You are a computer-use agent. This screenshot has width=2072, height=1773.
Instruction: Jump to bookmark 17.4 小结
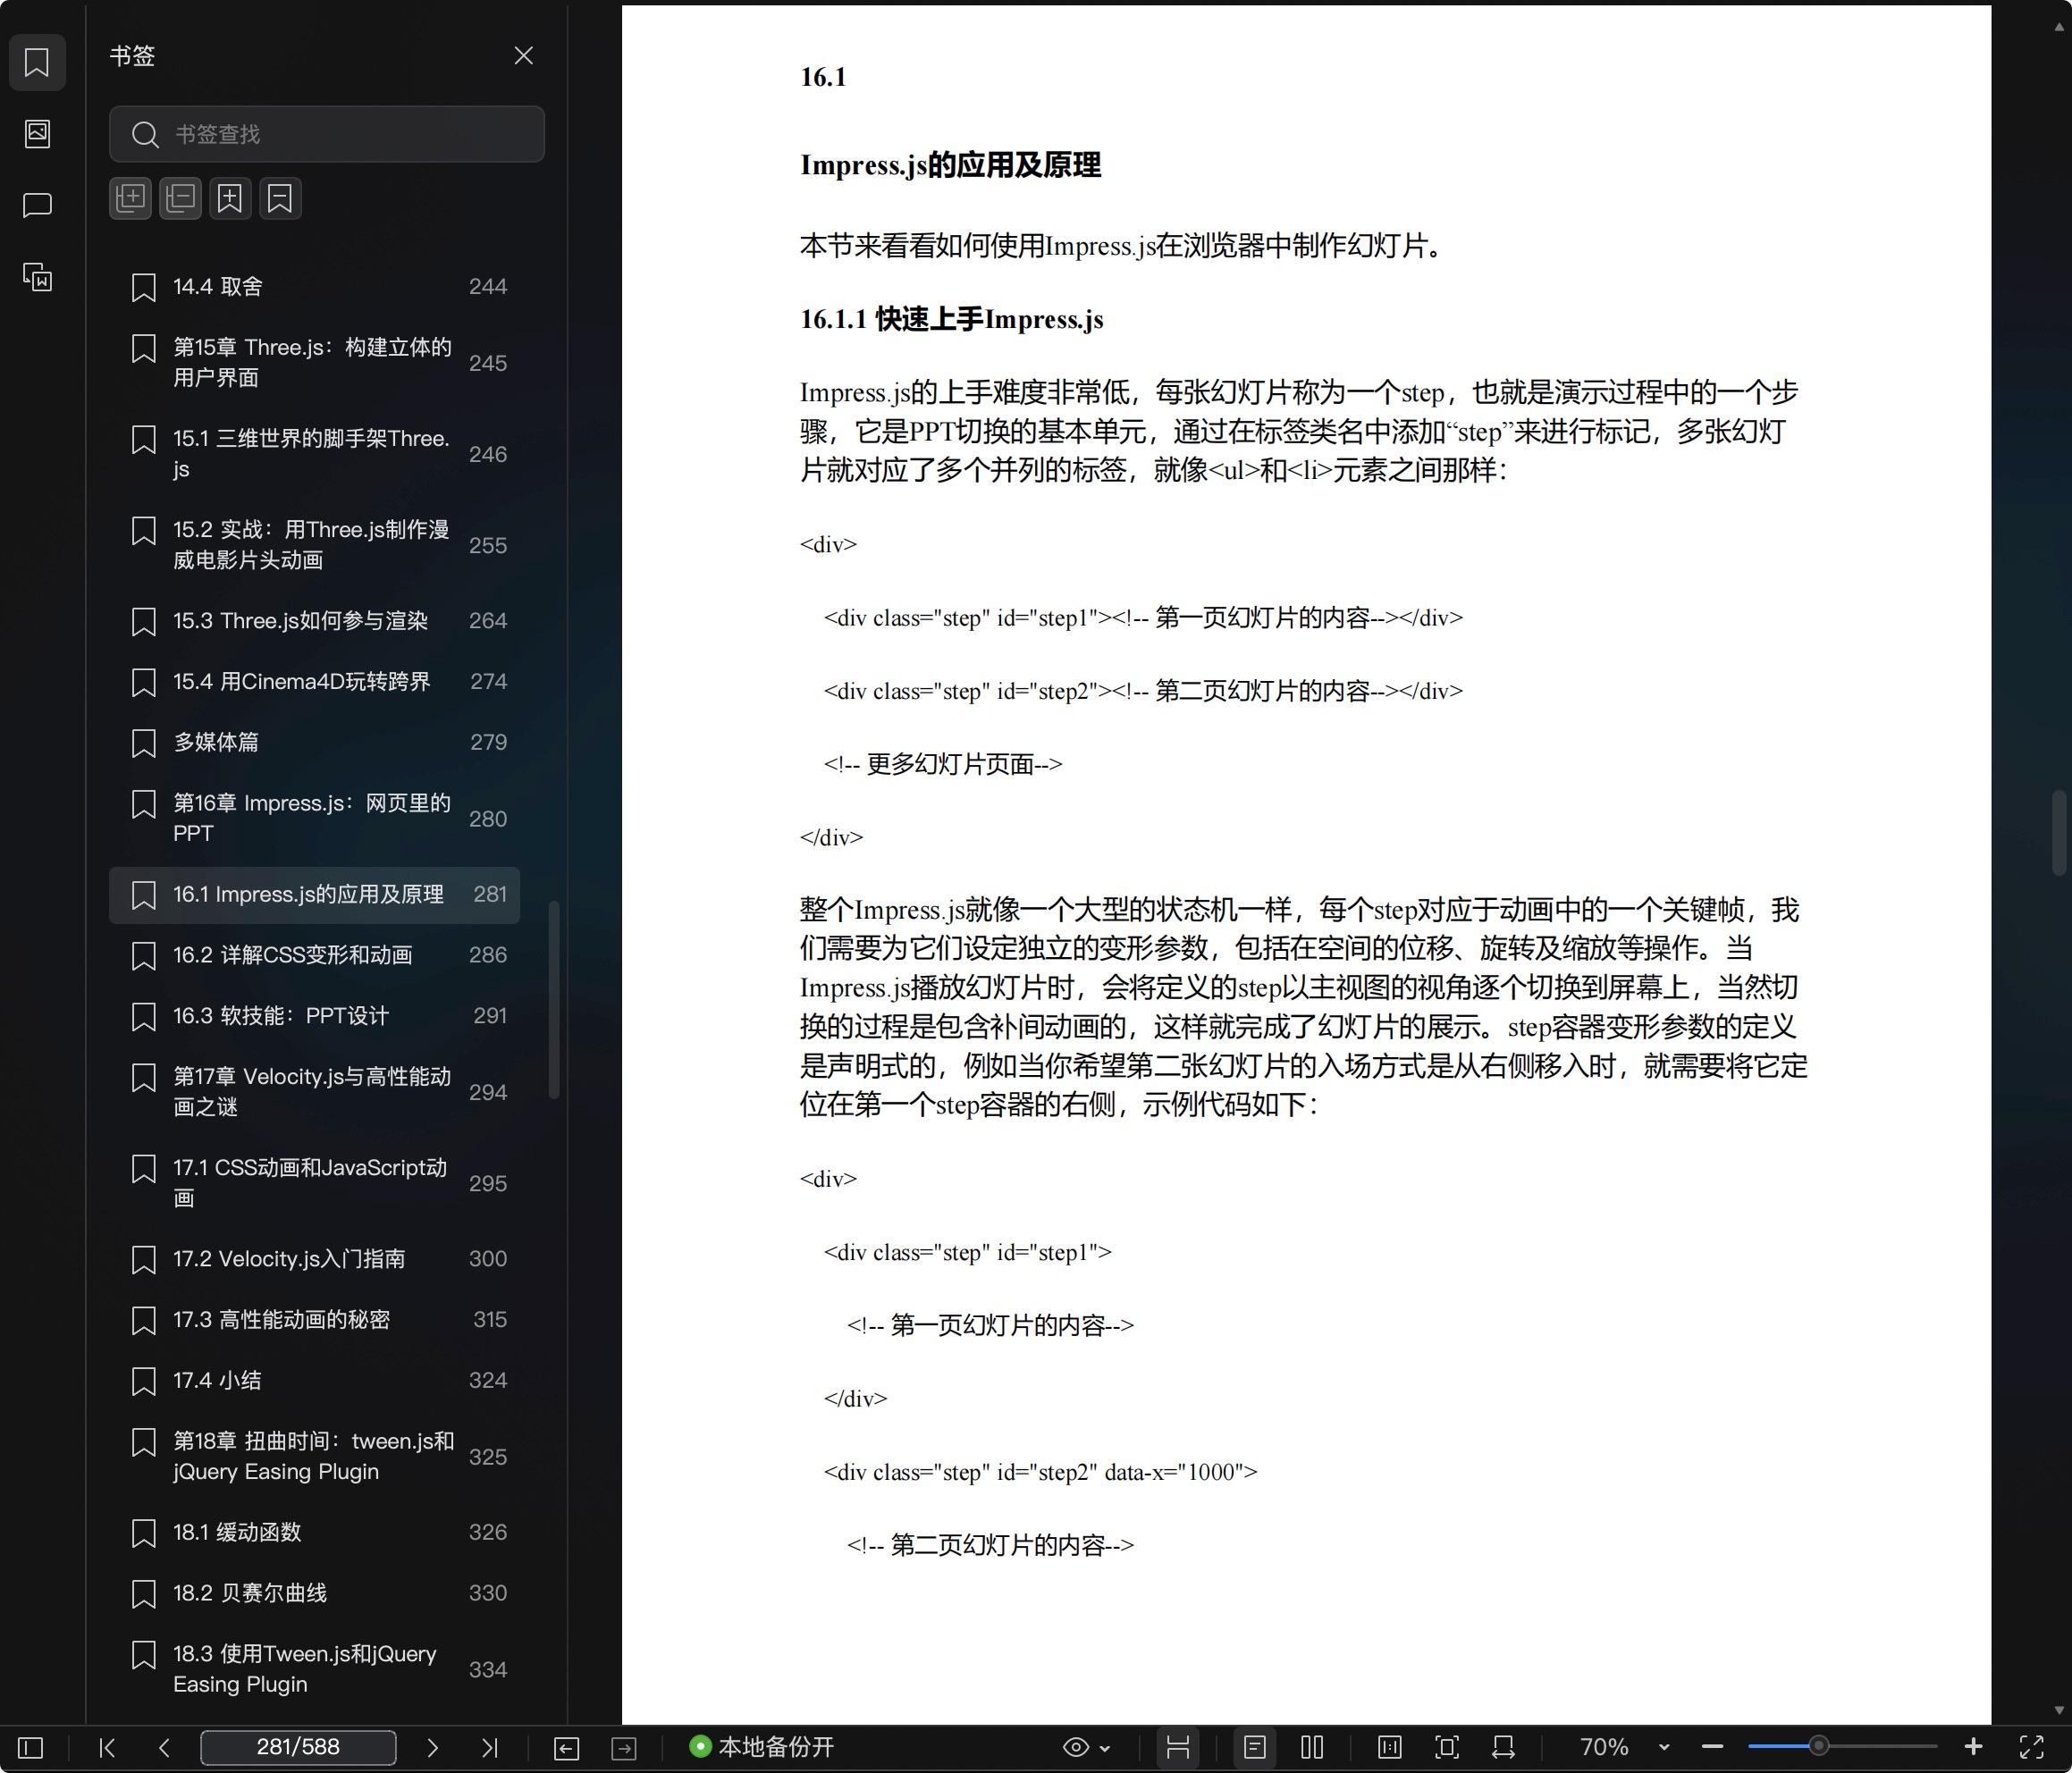[314, 1381]
